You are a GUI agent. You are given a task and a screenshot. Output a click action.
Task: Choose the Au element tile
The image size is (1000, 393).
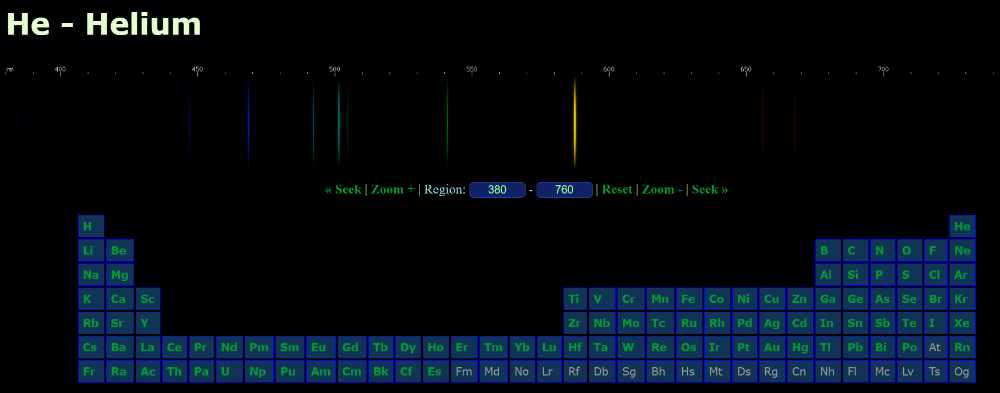coord(772,347)
